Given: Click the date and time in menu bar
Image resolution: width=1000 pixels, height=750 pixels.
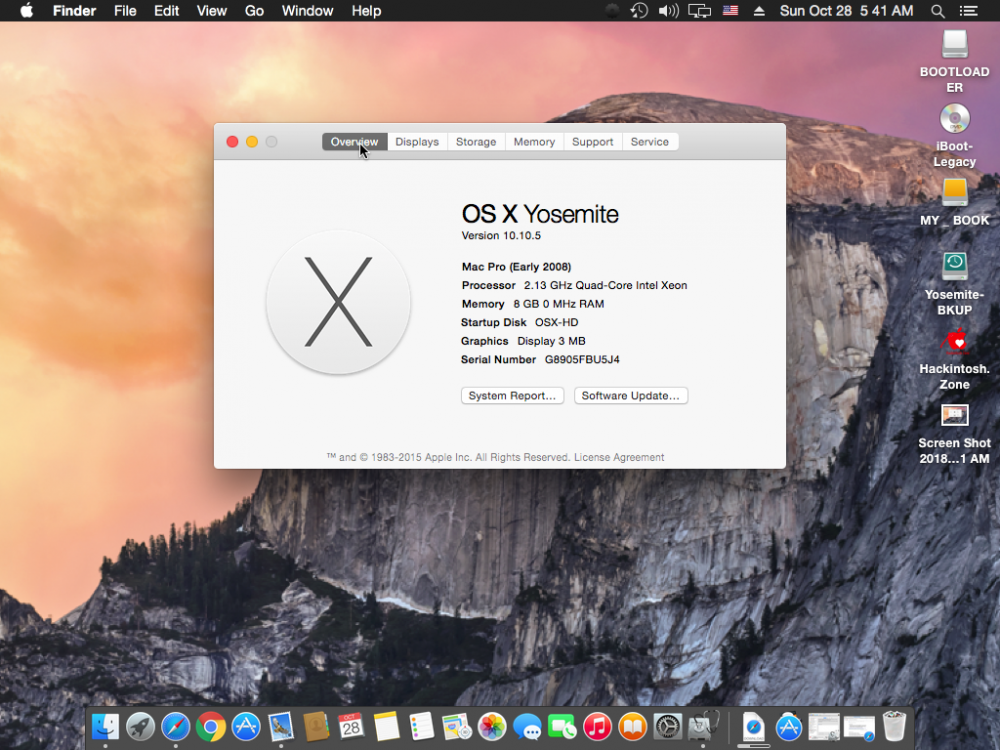Looking at the screenshot, I should click(846, 11).
